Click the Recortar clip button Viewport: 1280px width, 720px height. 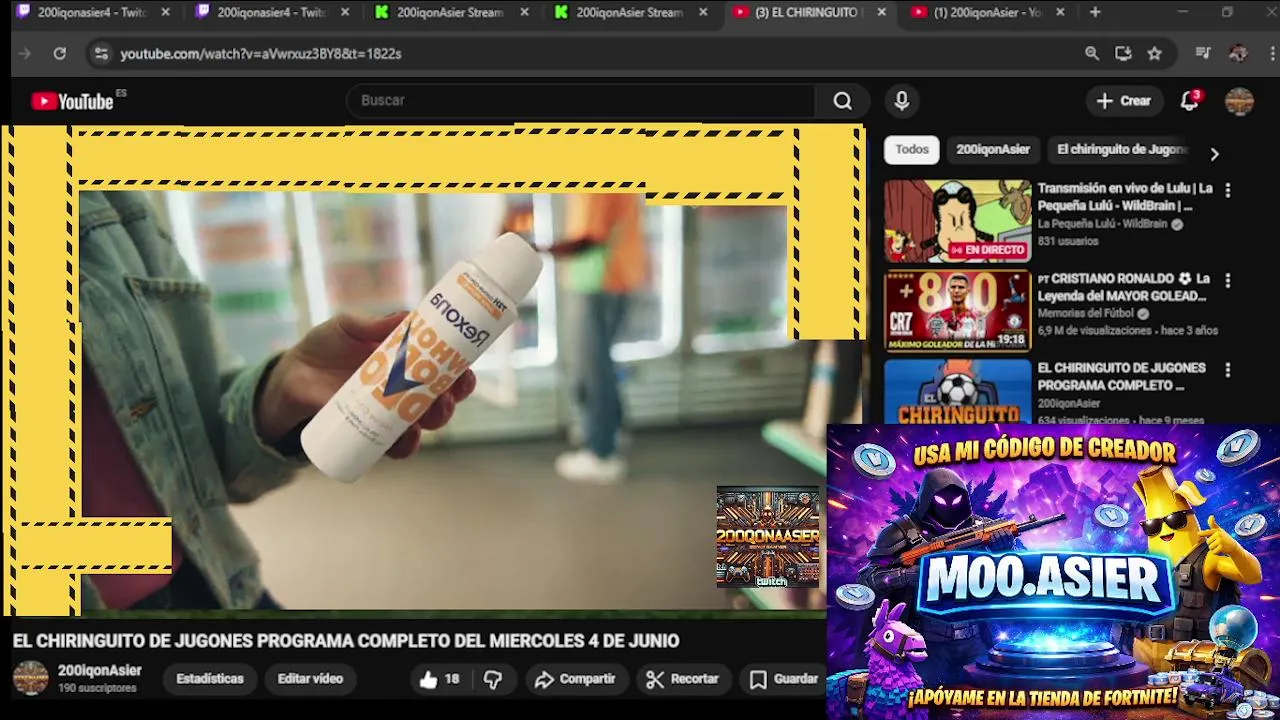683,679
